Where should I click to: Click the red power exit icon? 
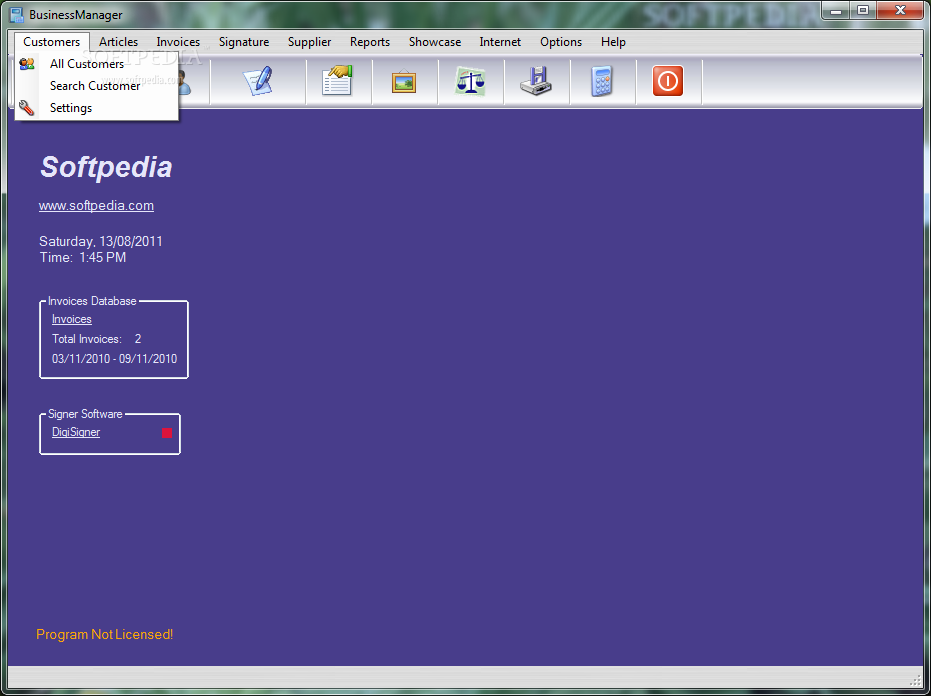tap(668, 81)
